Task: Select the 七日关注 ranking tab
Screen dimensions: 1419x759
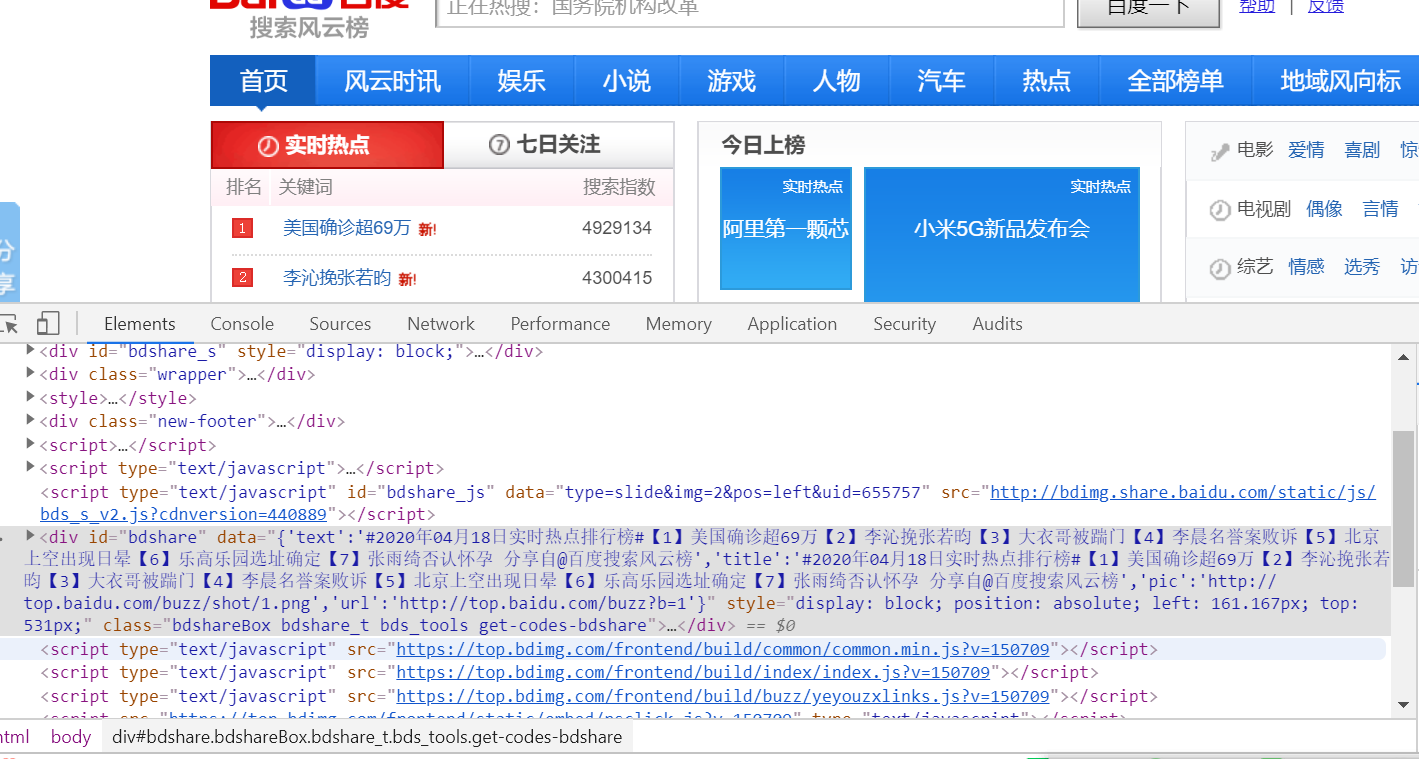Action: coord(559,145)
